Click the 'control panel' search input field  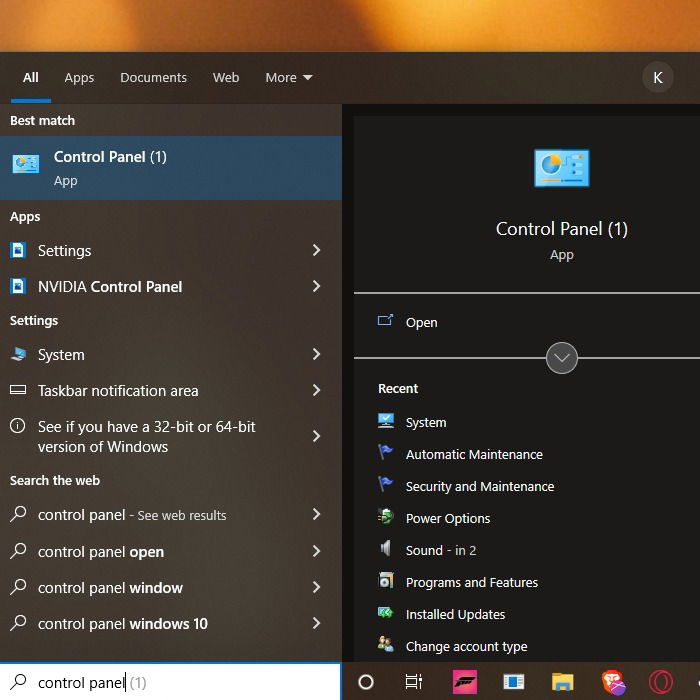(x=170, y=682)
